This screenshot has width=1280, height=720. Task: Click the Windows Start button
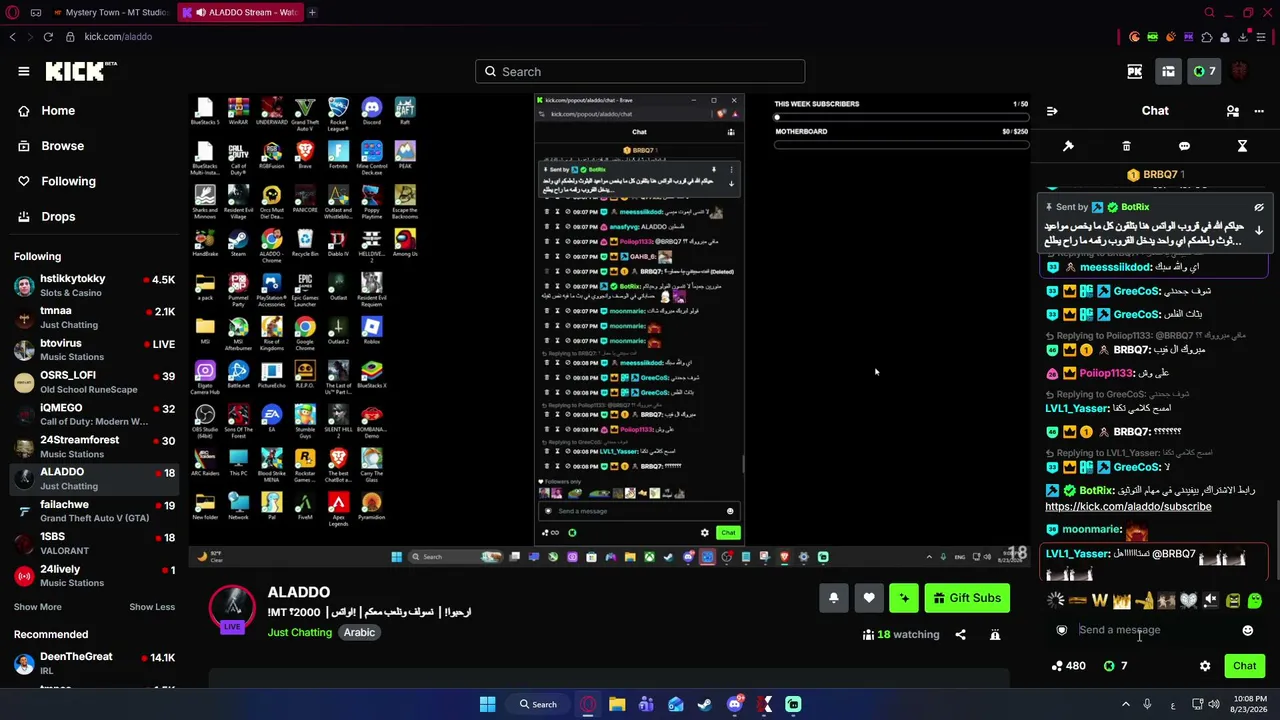(x=487, y=704)
